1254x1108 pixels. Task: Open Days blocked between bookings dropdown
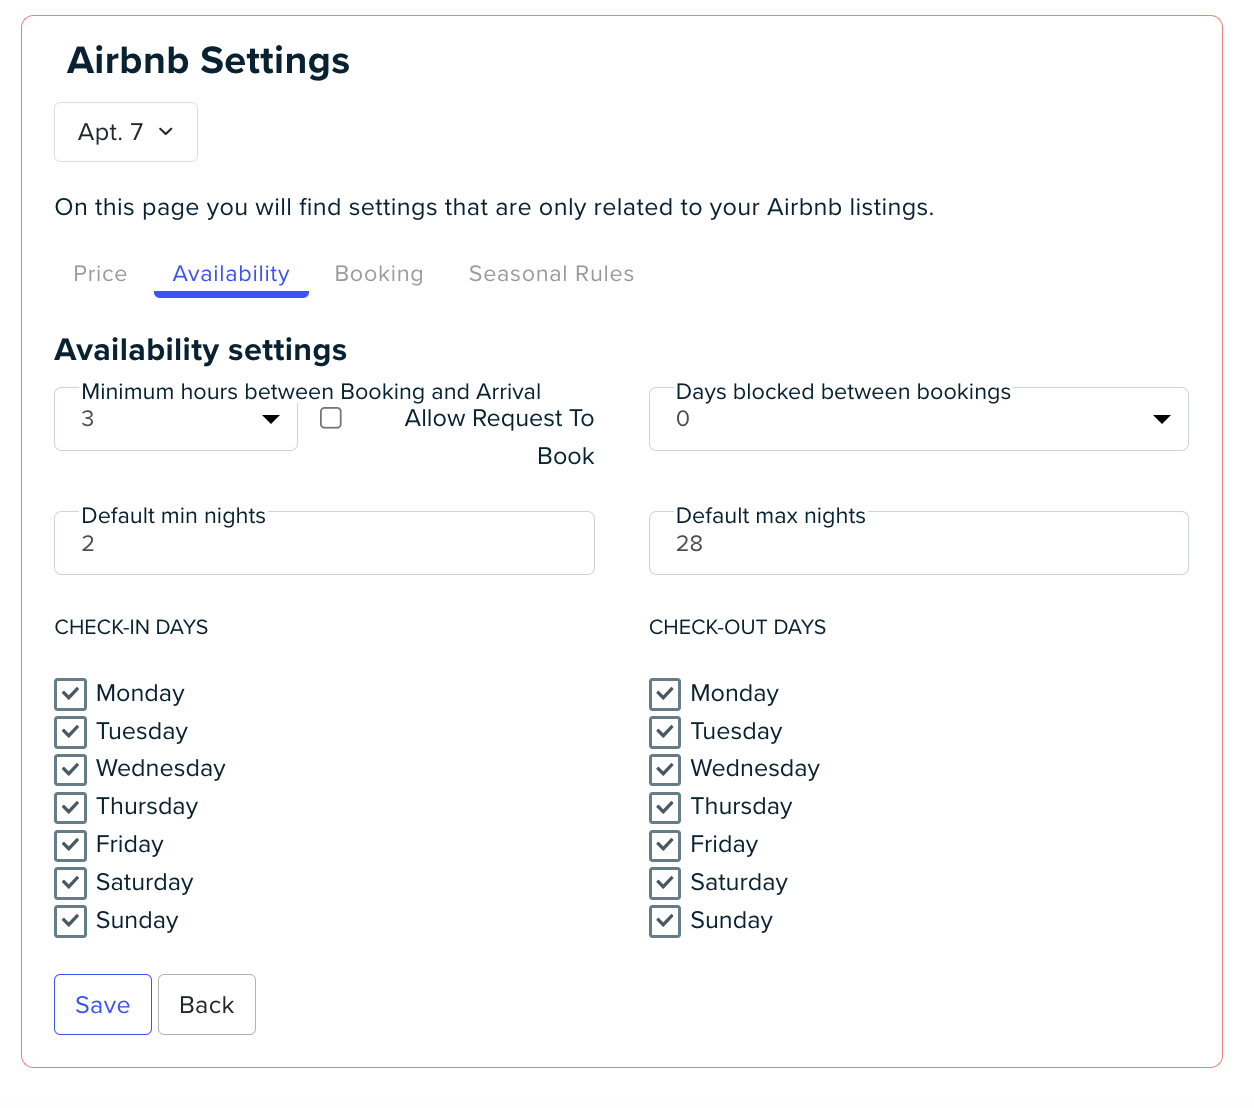click(919, 419)
